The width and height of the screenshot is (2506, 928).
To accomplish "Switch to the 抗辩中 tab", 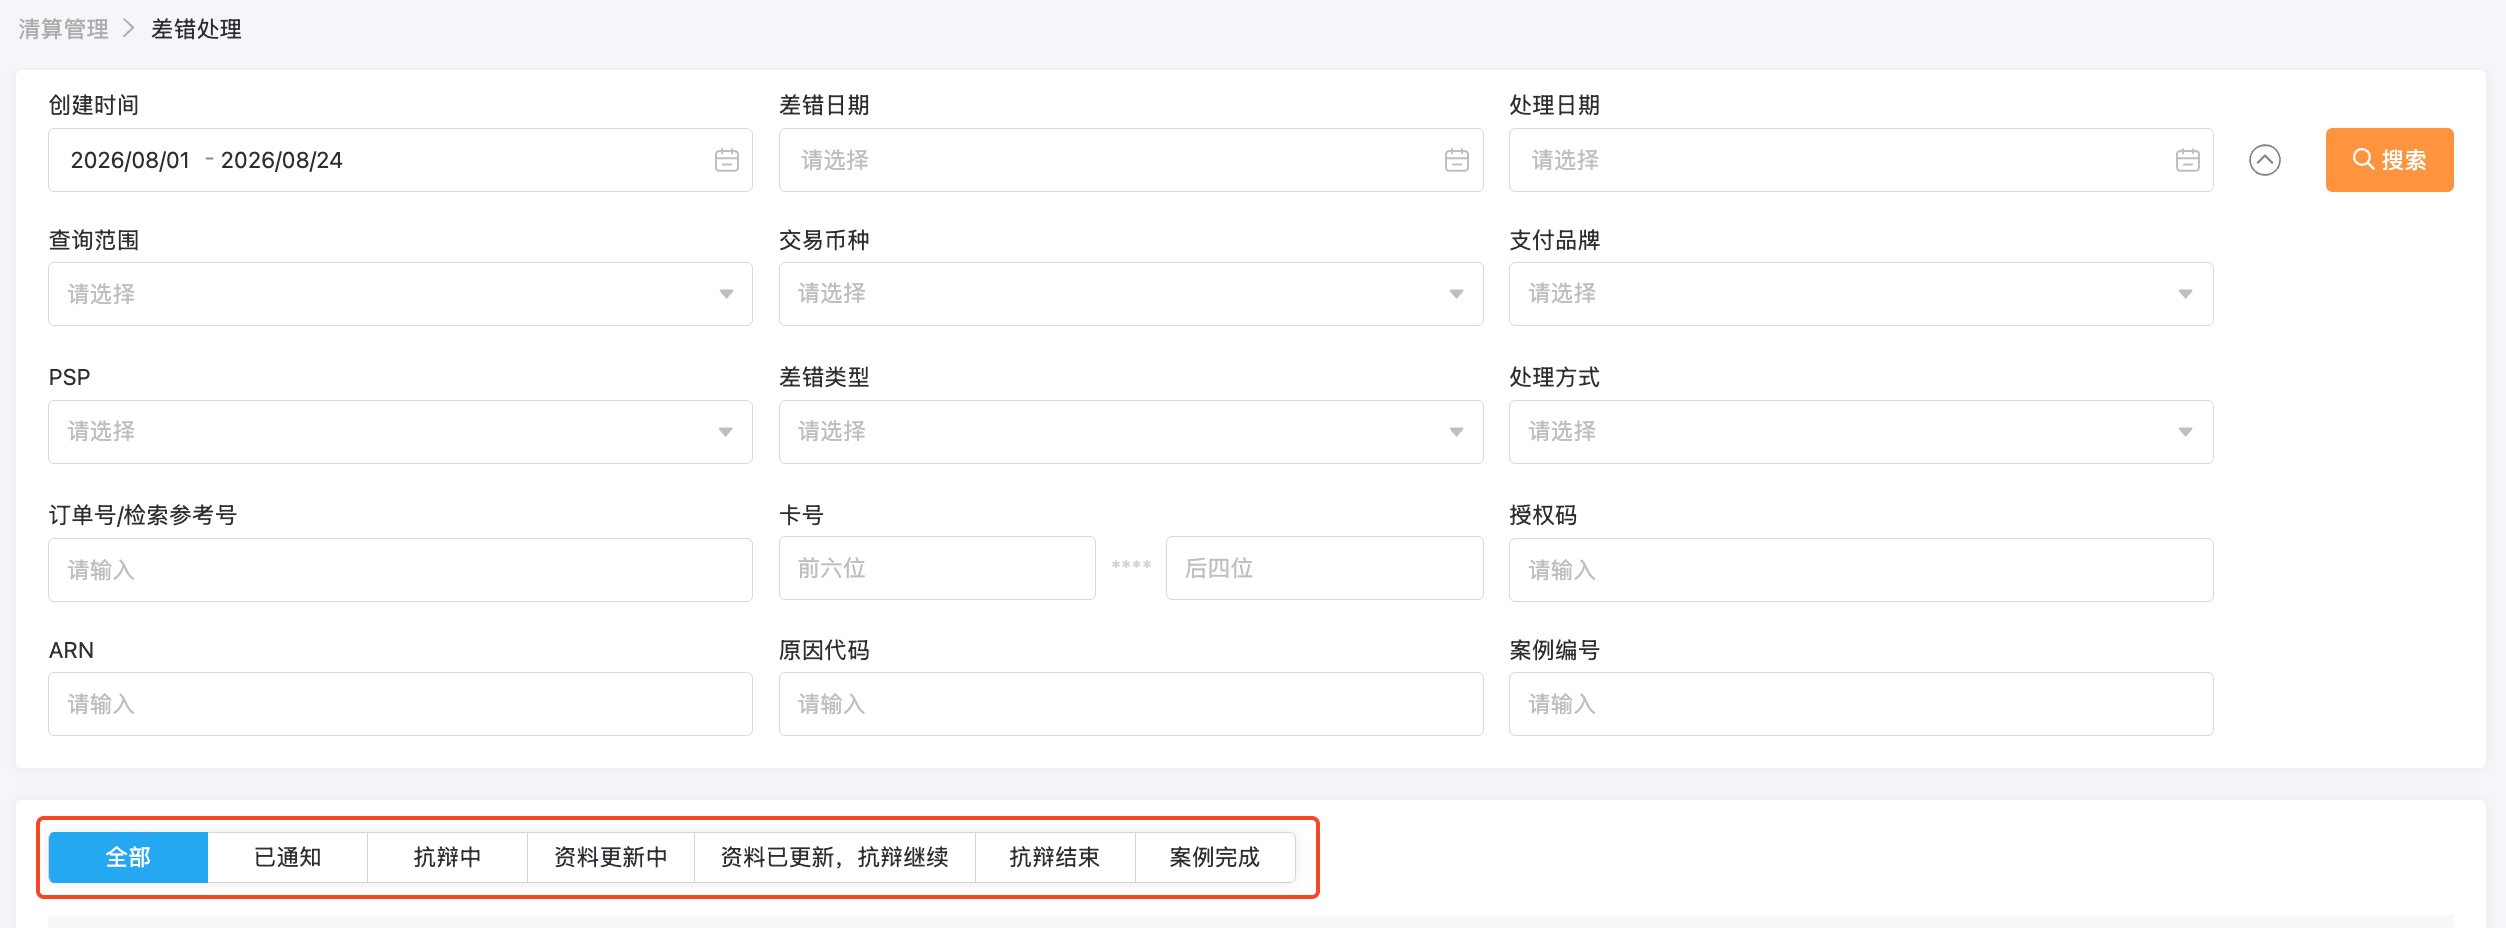I will coord(448,857).
